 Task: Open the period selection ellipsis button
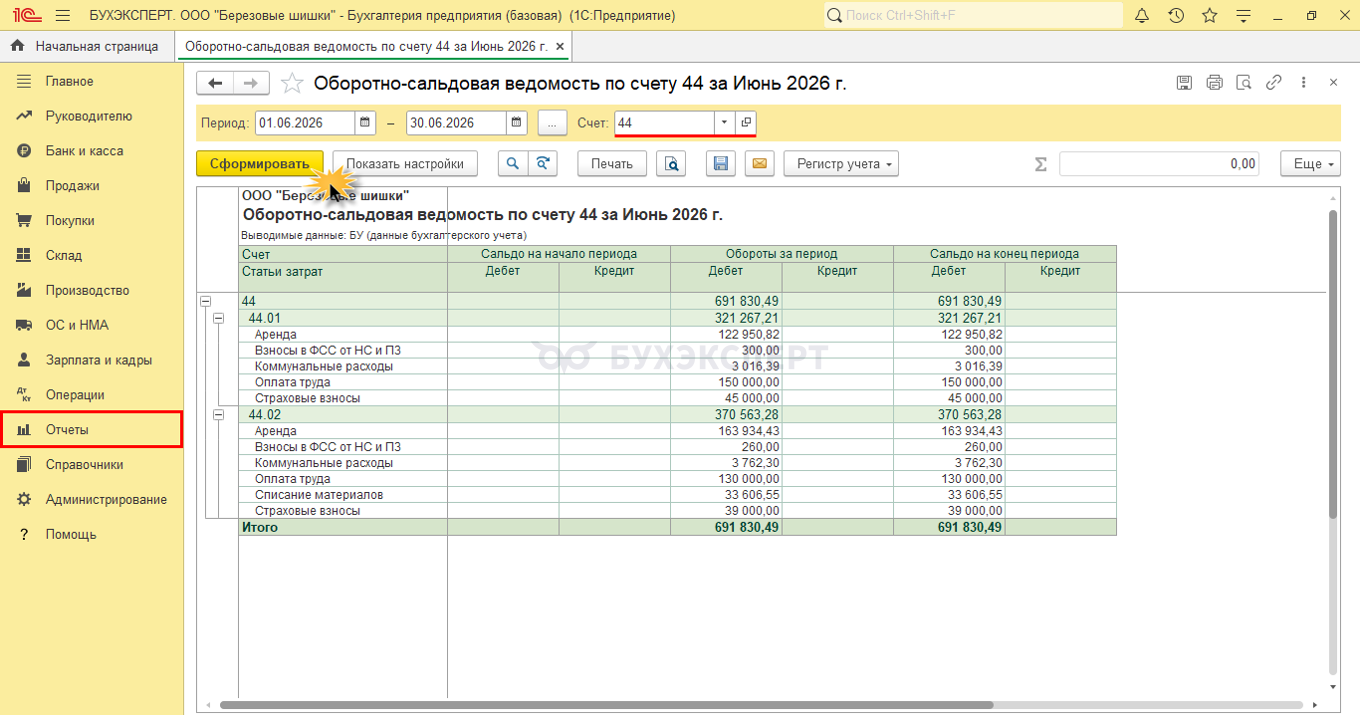(553, 123)
